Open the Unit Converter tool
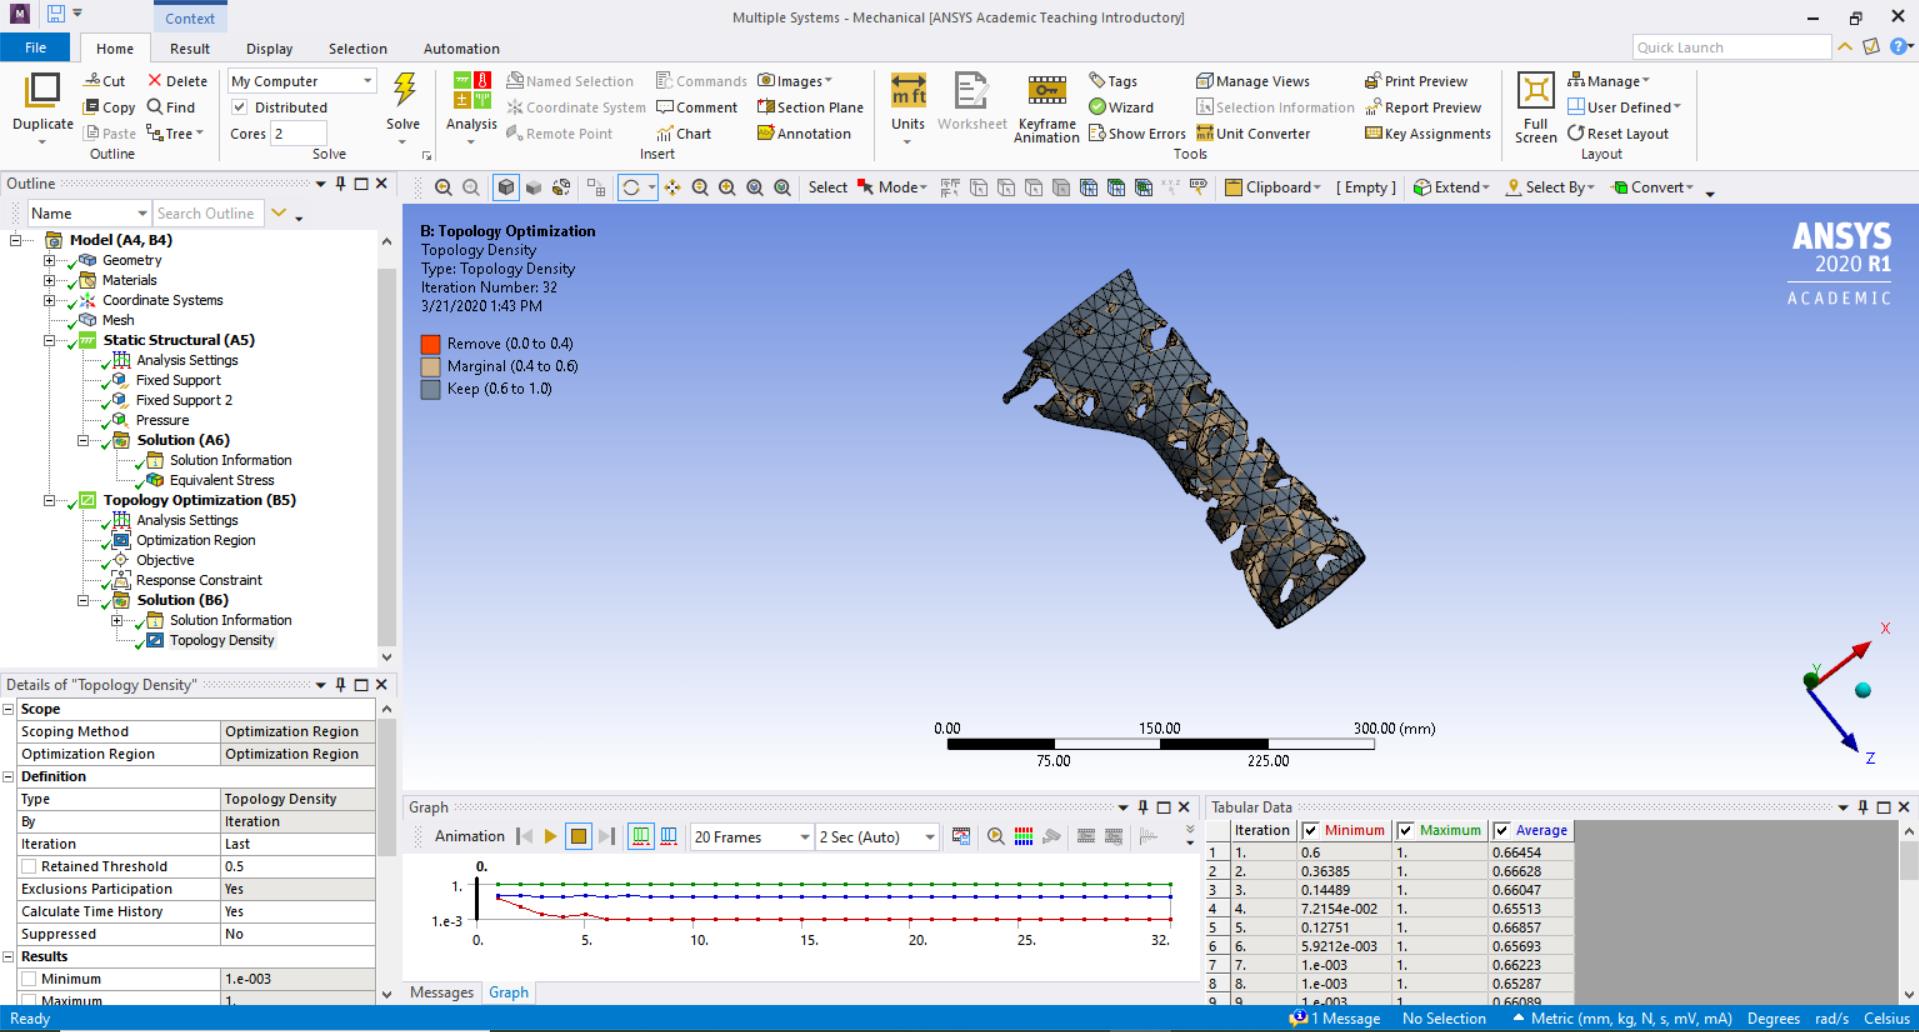The height and width of the screenshot is (1032, 1919). click(x=1253, y=133)
